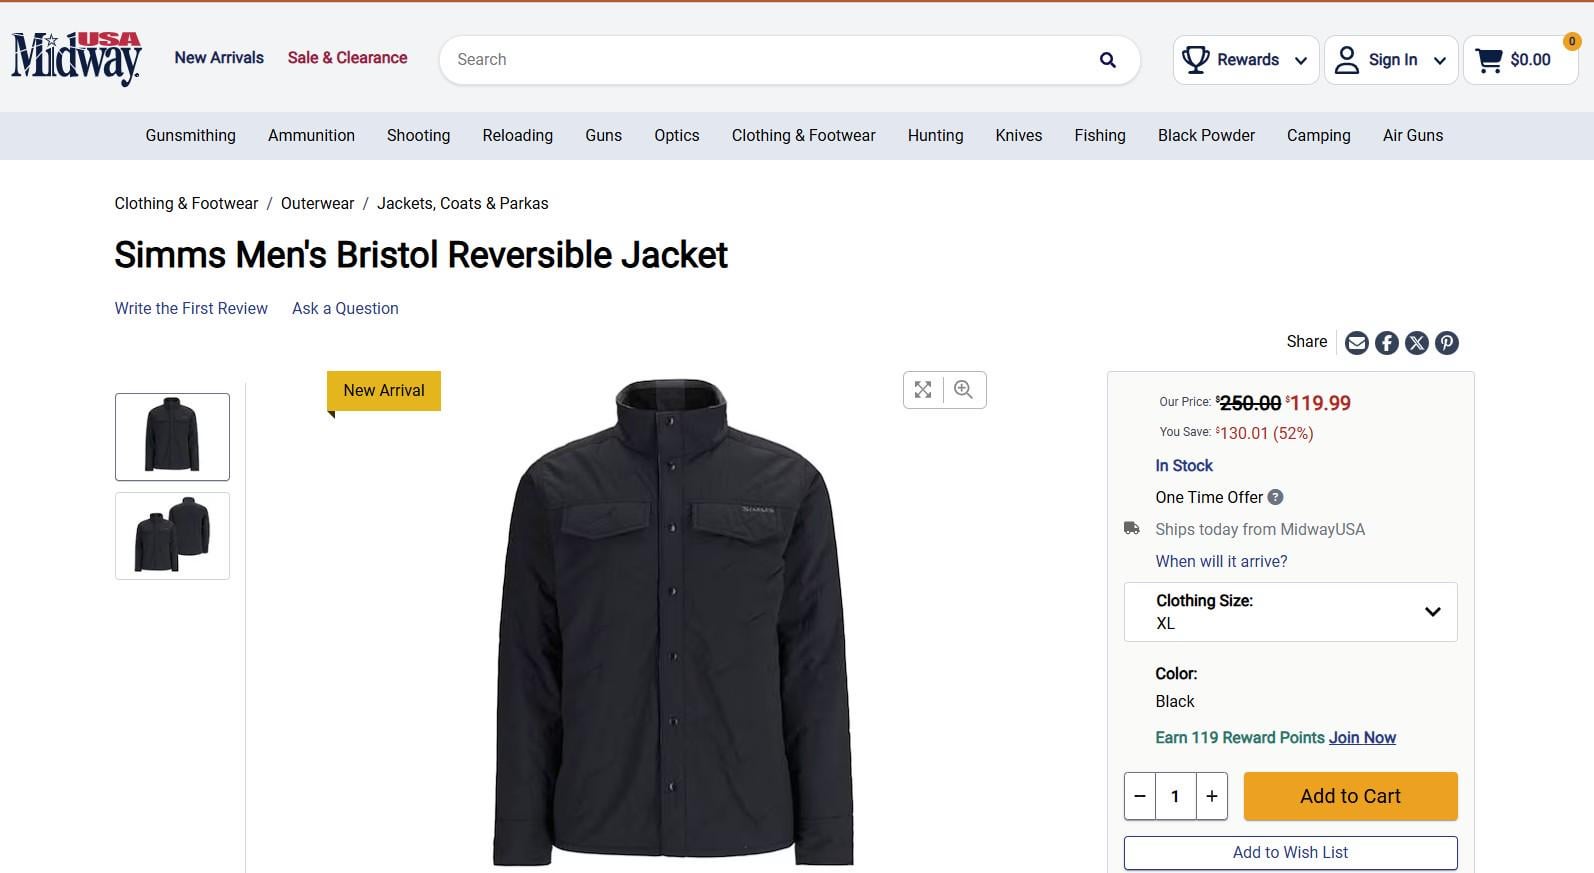
Task: Click the Write the First Review link
Action: (191, 309)
